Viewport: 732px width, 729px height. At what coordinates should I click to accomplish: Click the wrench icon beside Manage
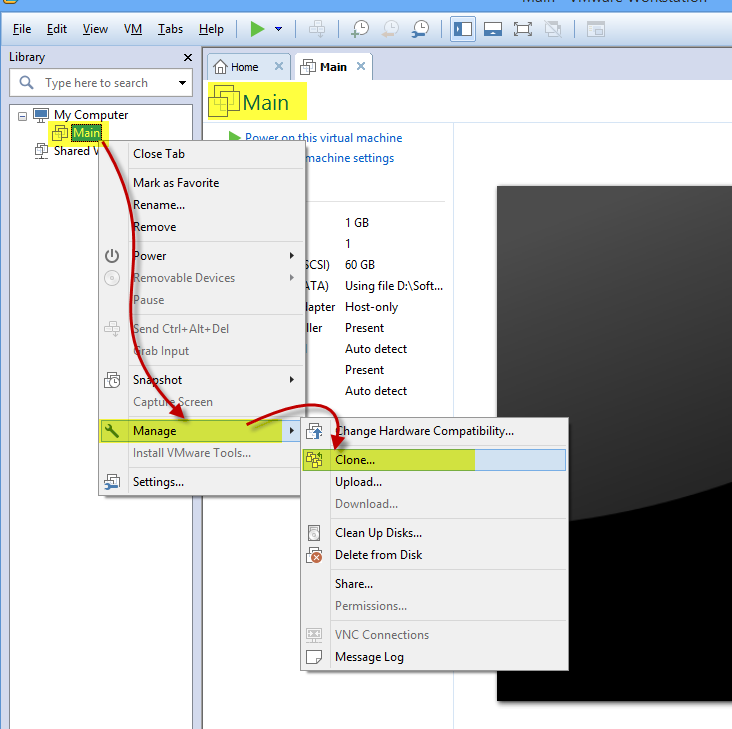(x=112, y=431)
